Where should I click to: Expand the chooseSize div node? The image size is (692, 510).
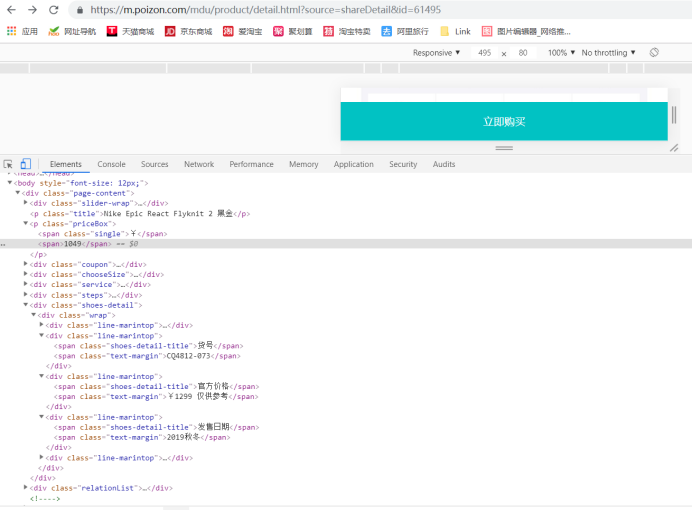point(26,274)
